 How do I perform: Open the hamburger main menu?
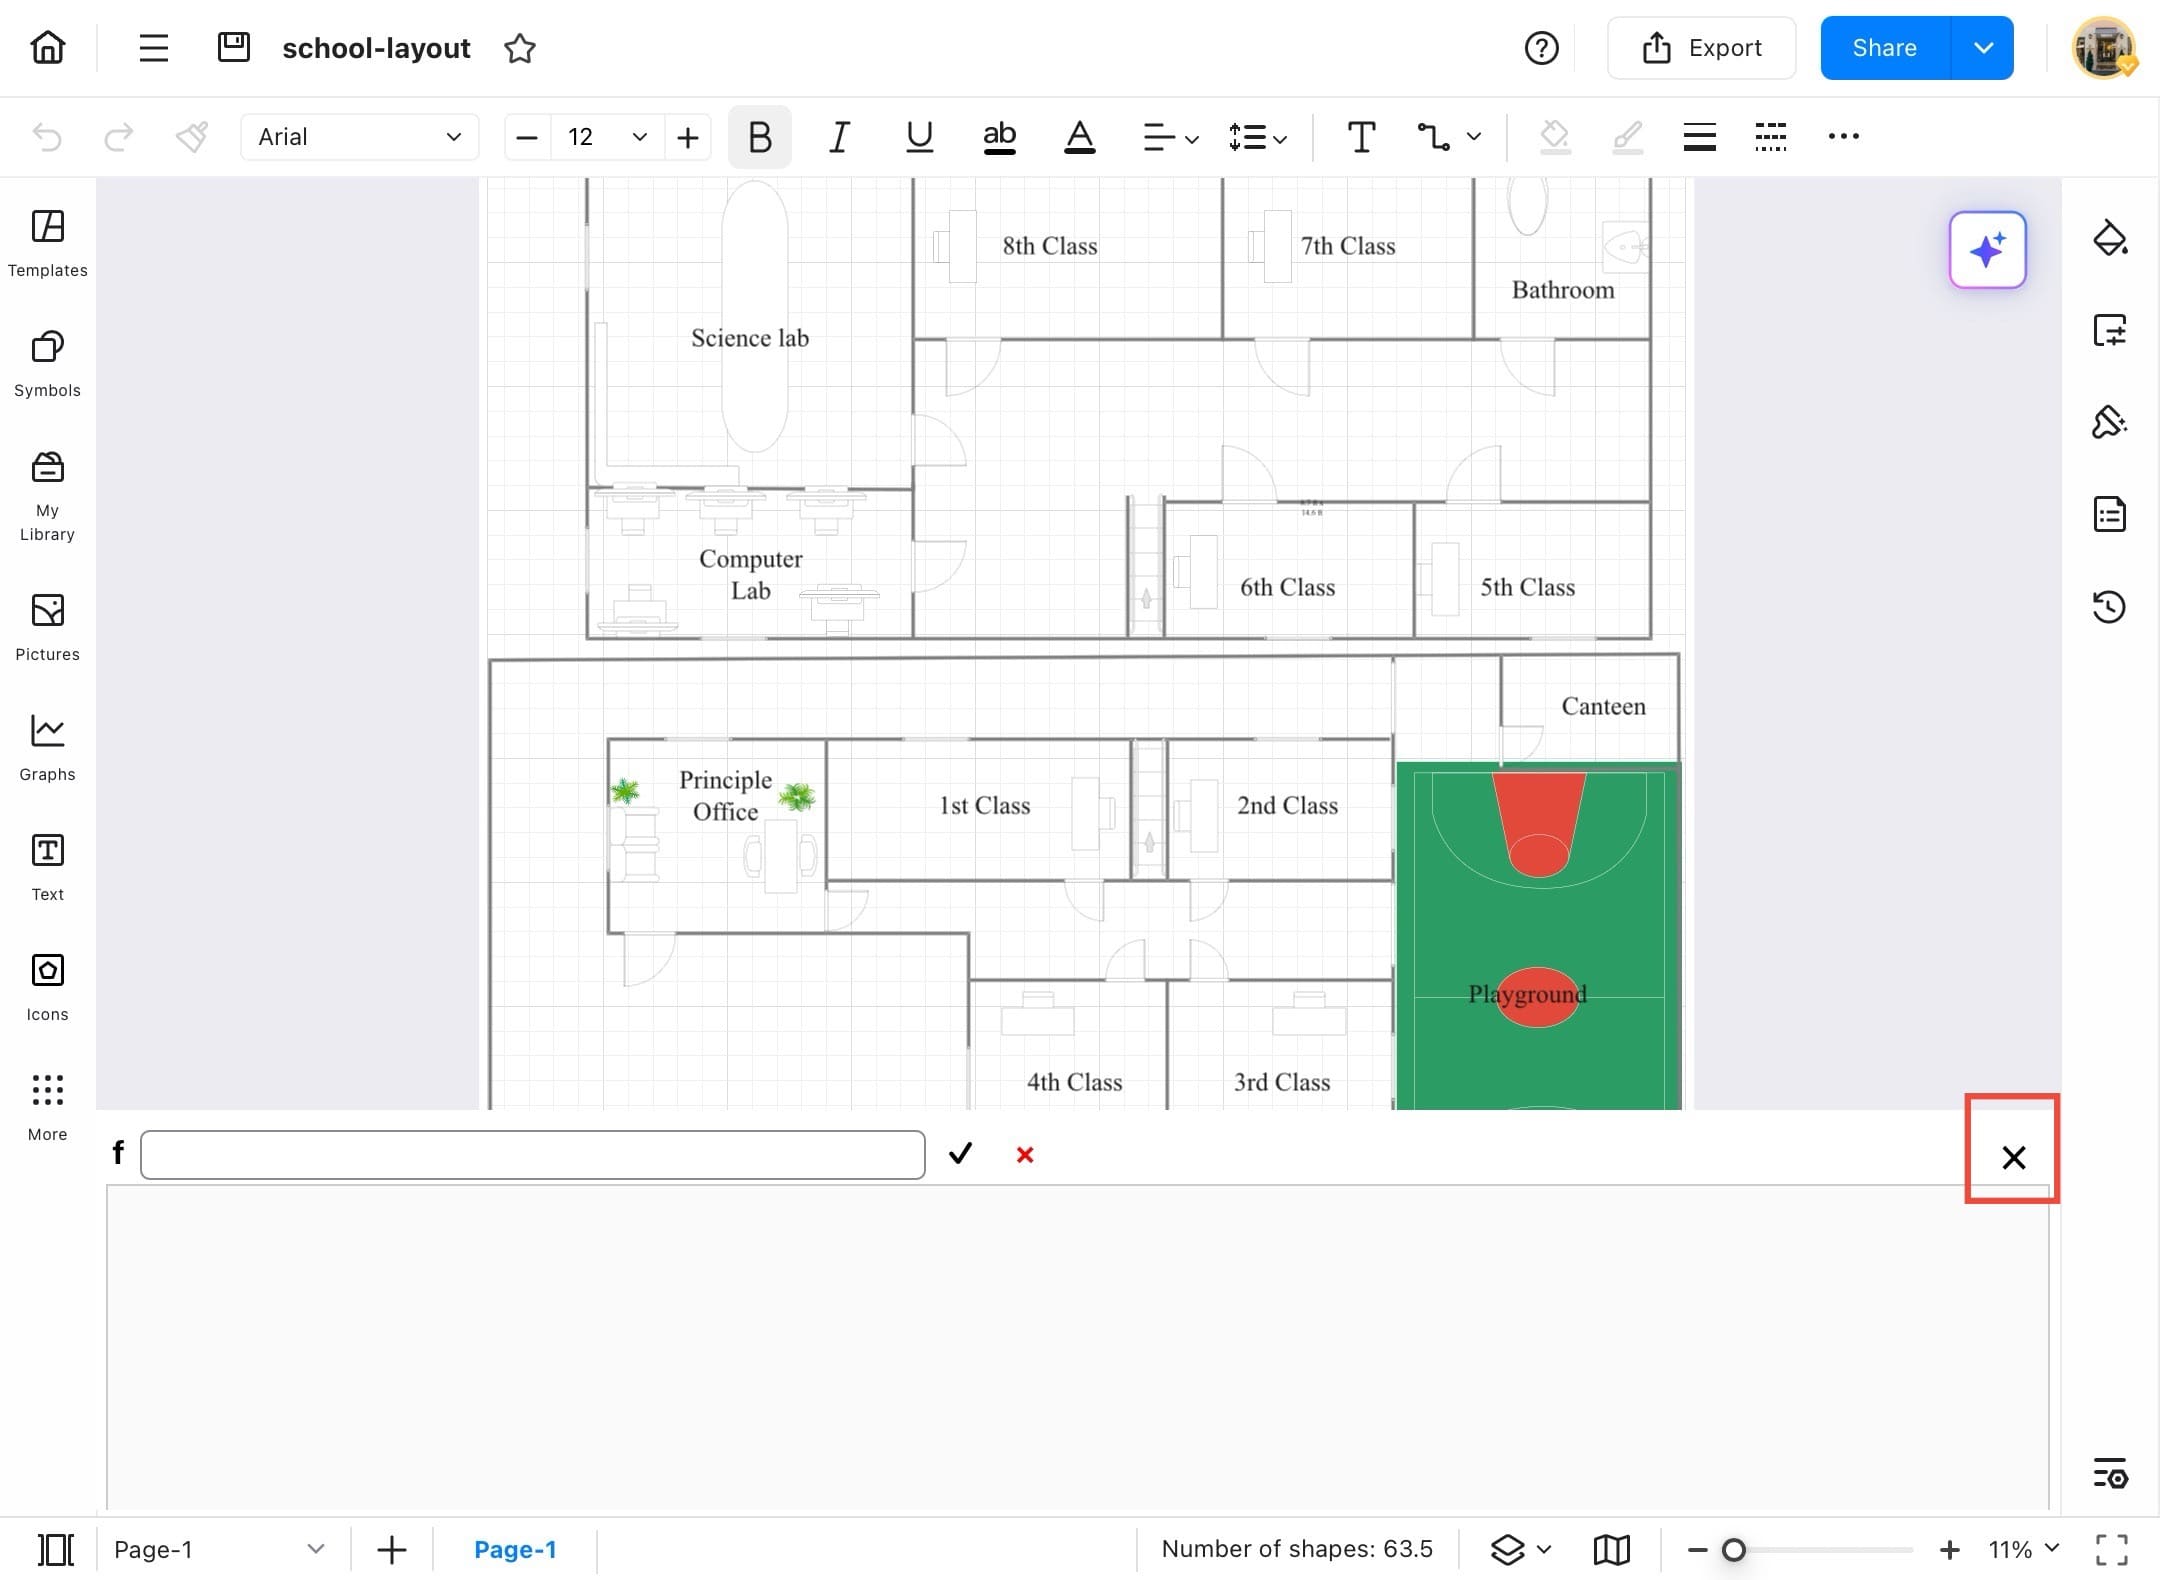click(153, 48)
